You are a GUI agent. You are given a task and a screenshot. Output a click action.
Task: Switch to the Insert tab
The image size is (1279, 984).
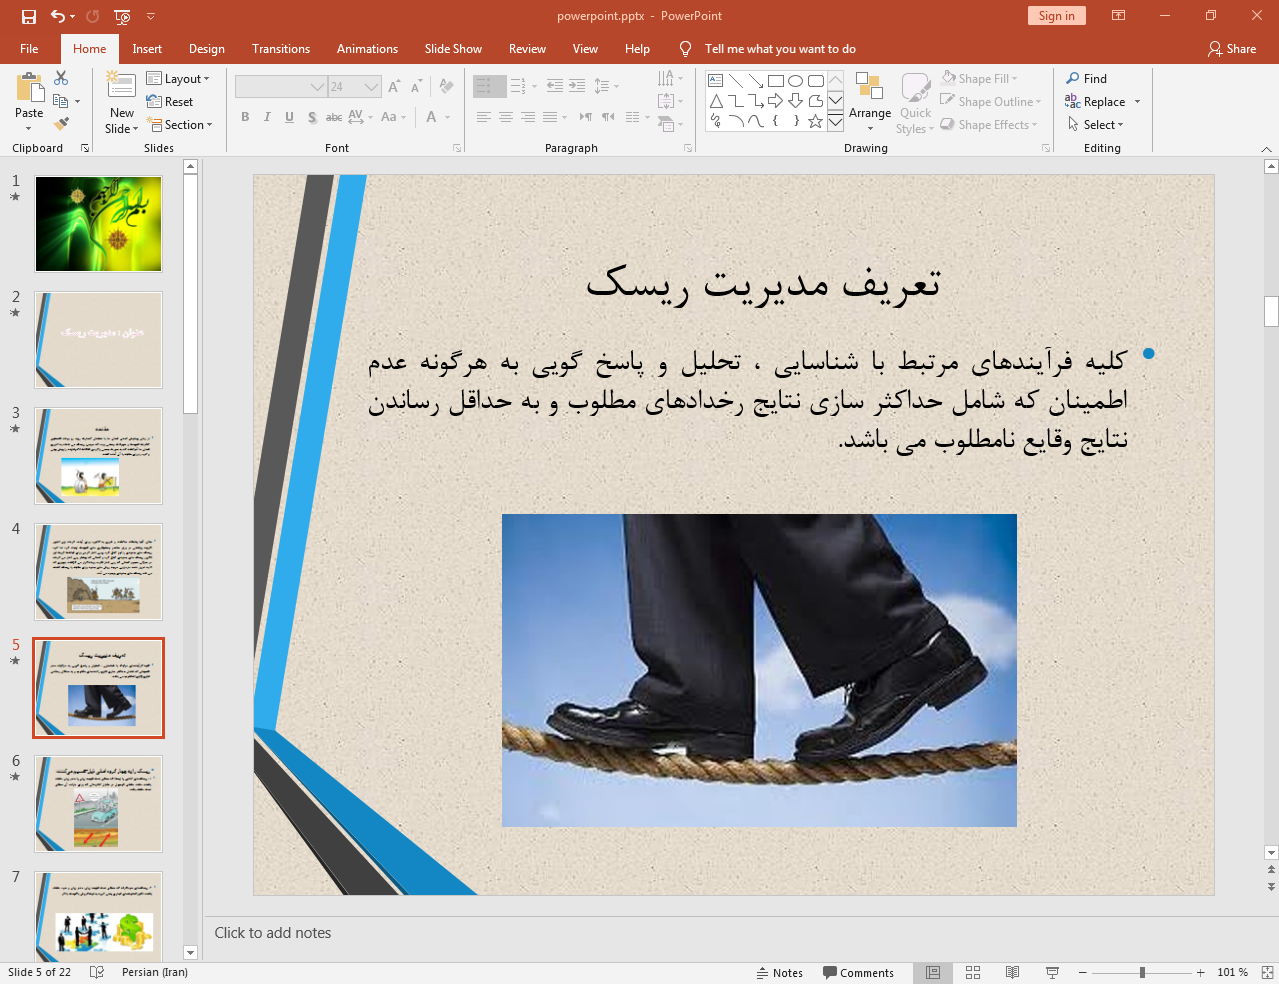(x=147, y=48)
